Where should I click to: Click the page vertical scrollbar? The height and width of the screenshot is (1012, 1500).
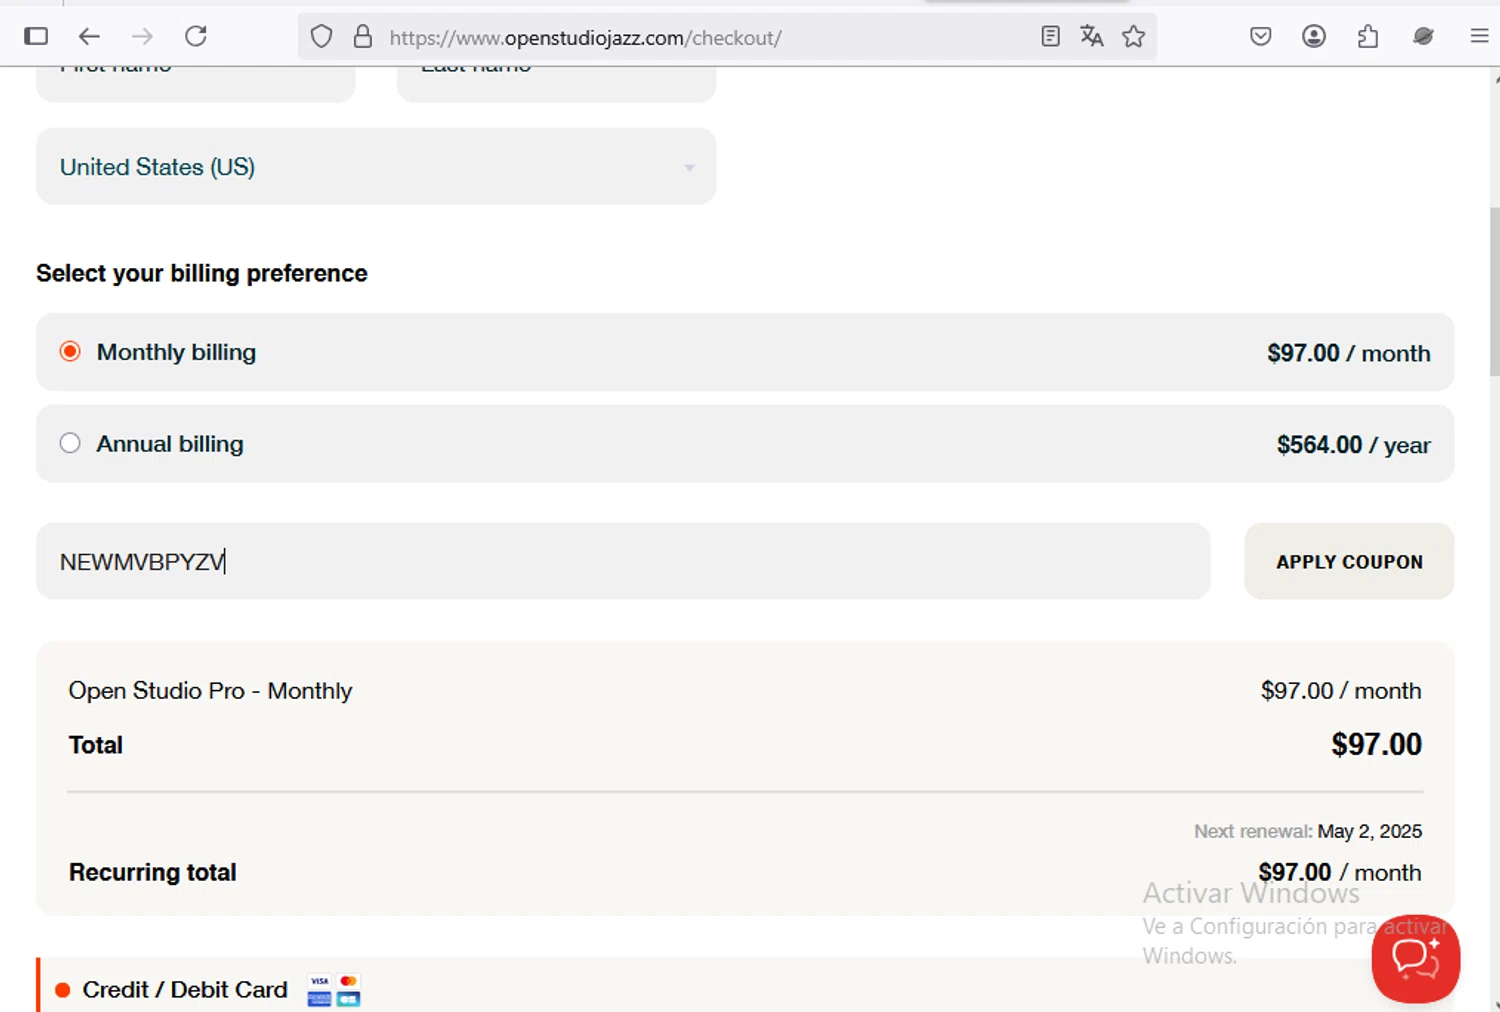coord(1493,292)
